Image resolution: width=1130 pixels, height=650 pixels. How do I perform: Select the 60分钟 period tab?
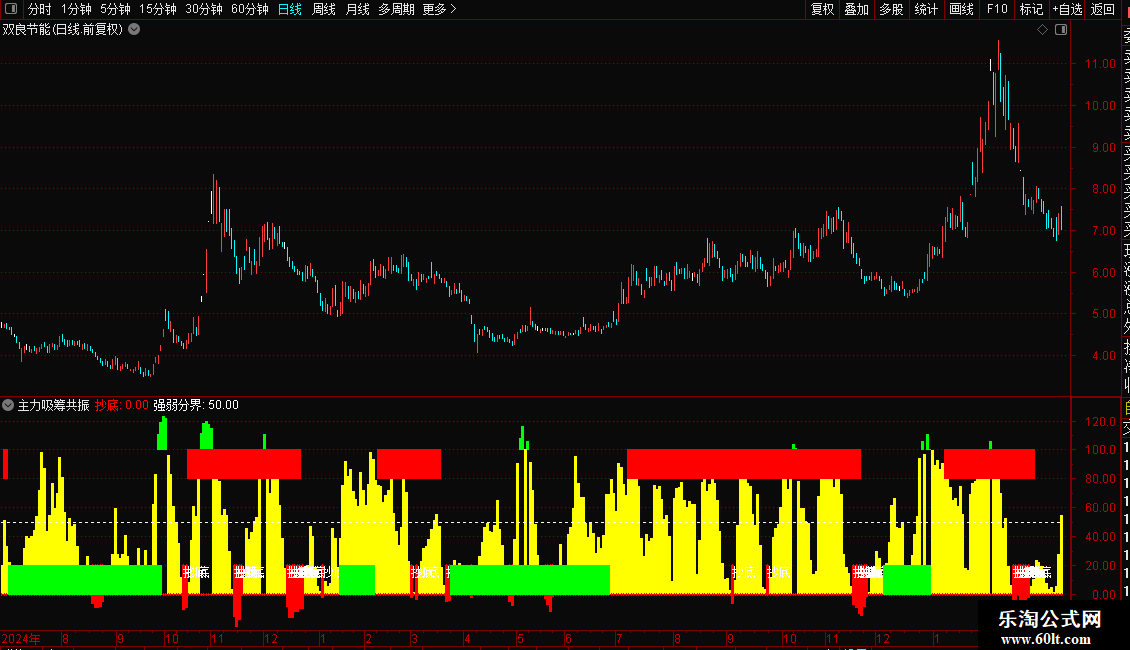click(250, 9)
